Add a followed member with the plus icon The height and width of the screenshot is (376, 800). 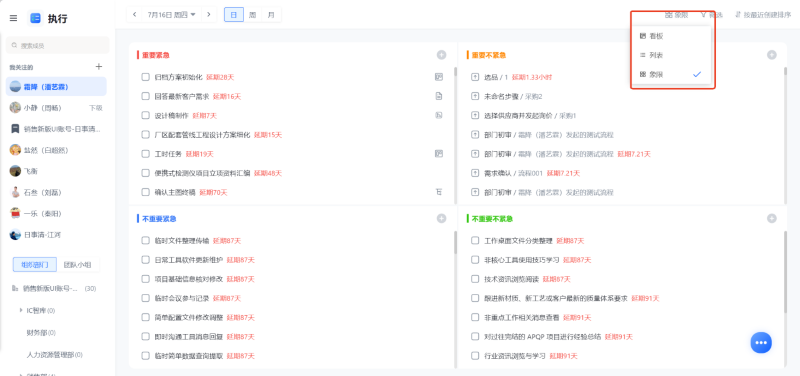click(99, 67)
